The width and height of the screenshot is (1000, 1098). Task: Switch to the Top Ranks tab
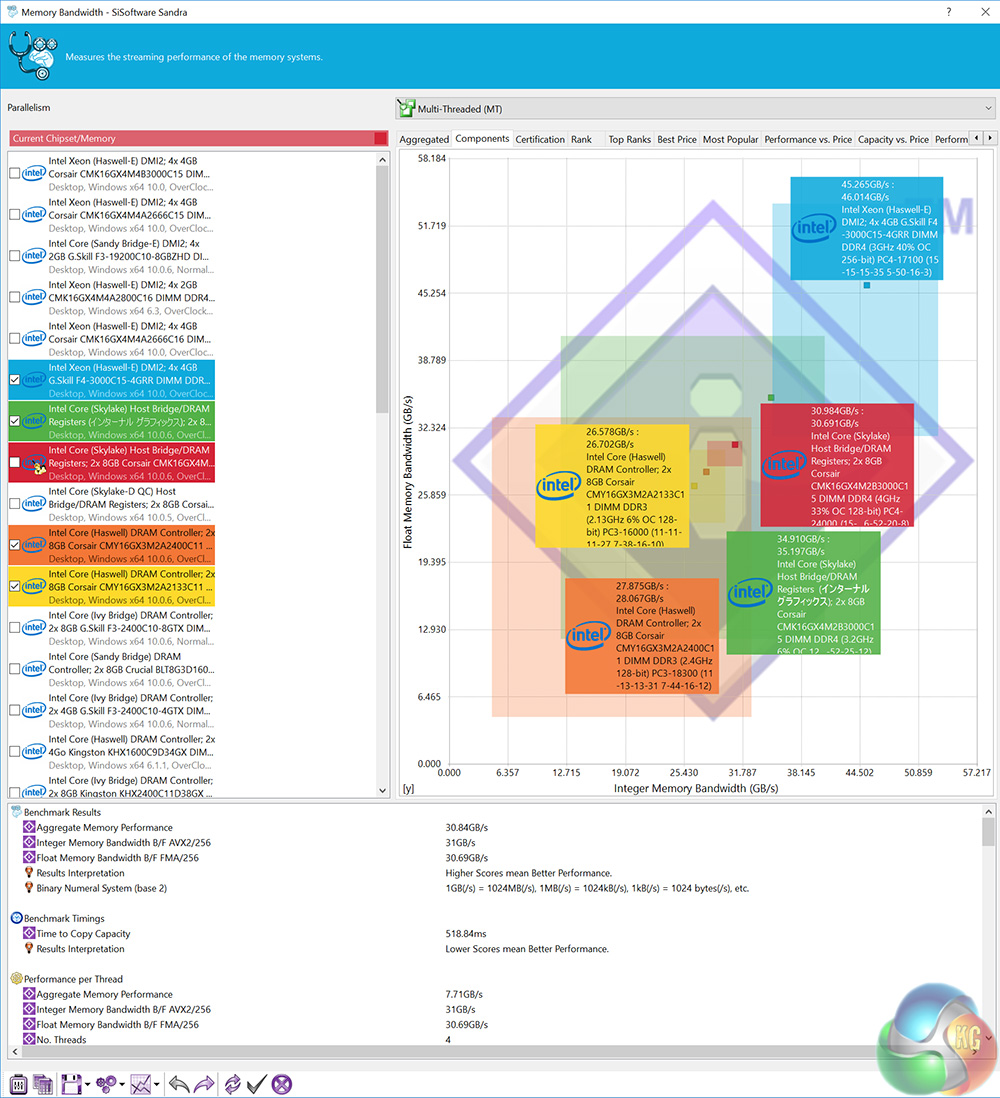coord(630,139)
